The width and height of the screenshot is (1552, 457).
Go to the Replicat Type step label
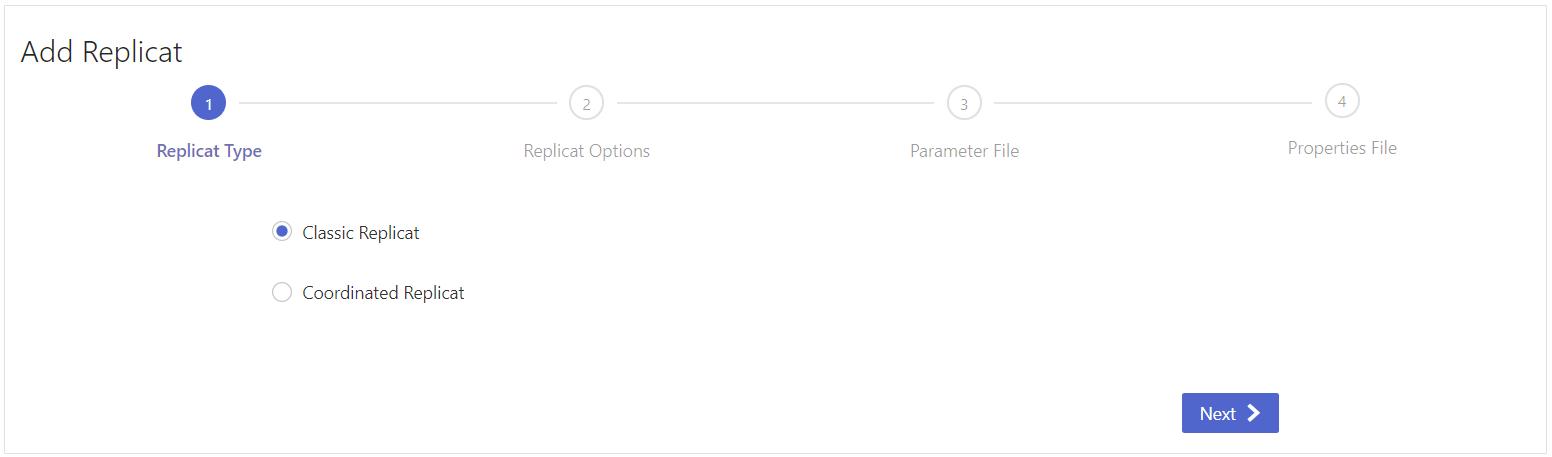click(x=209, y=151)
